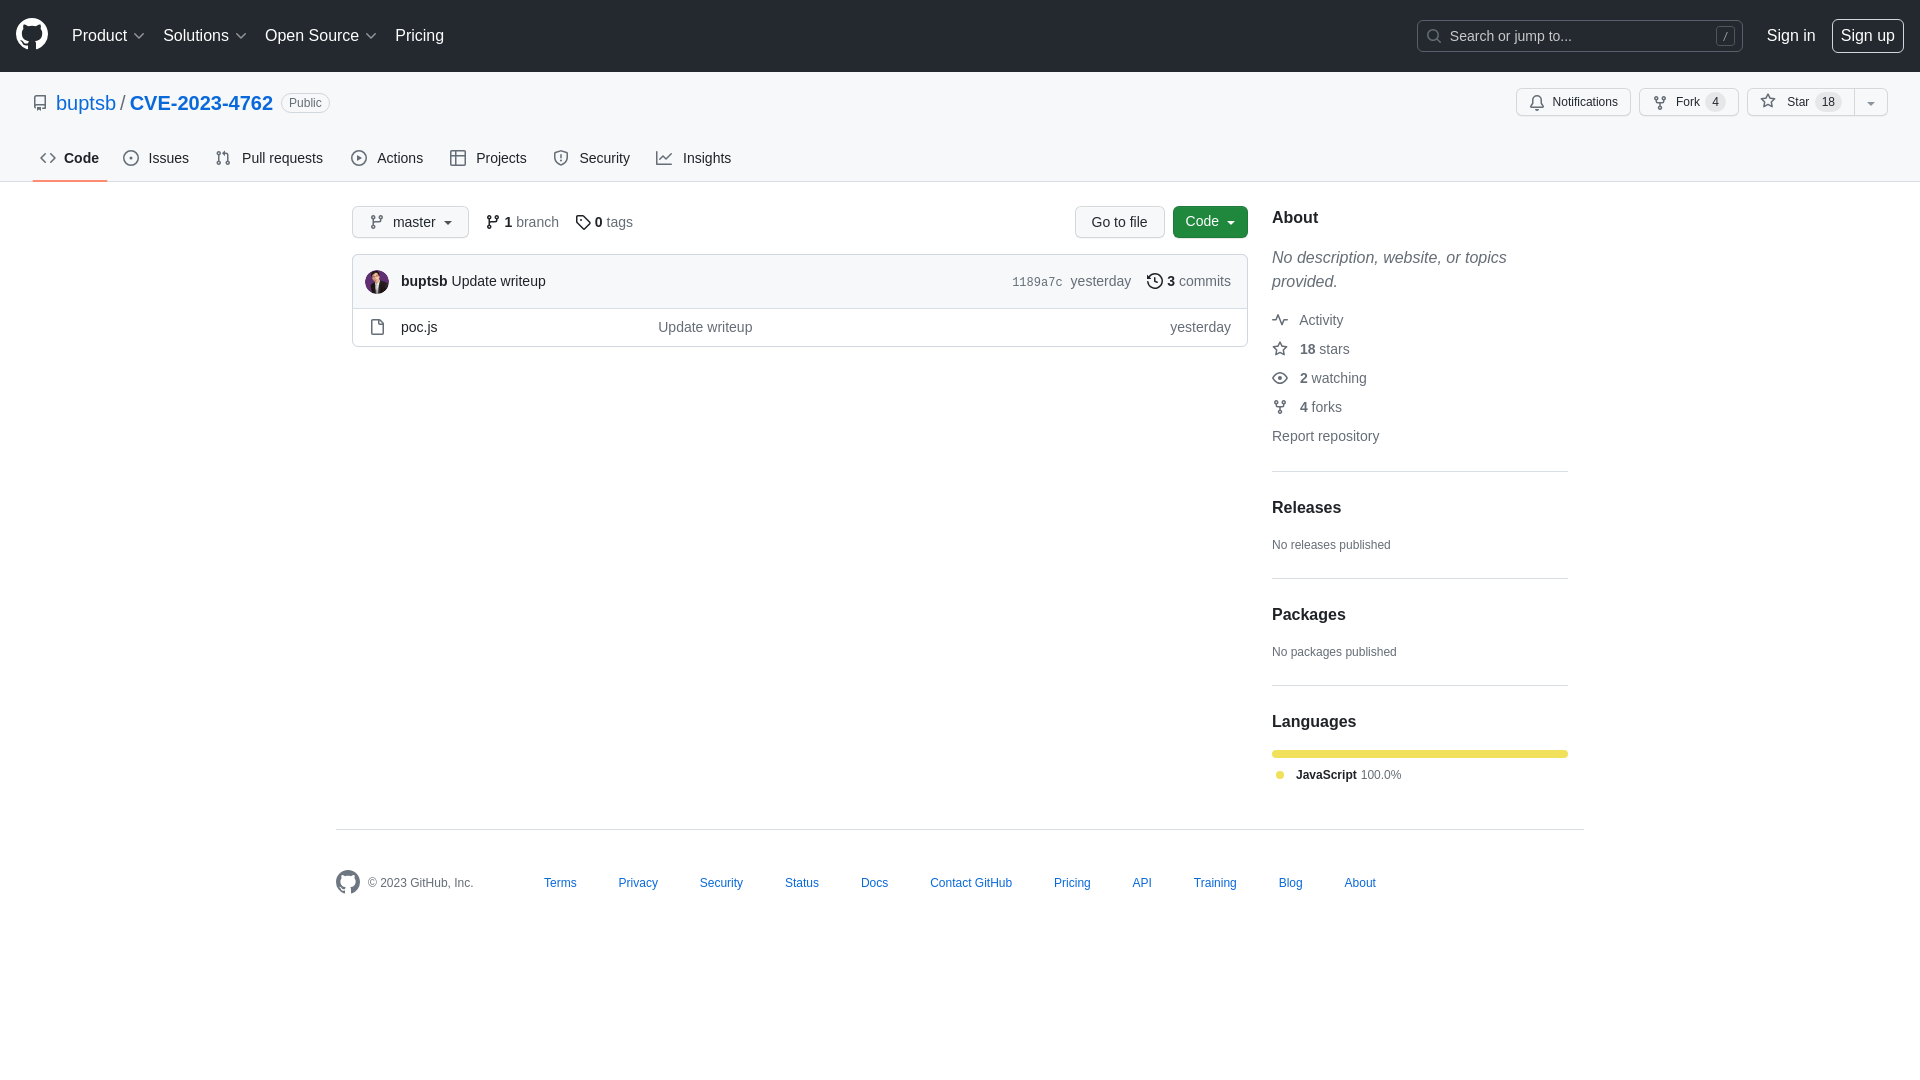
Task: Focus the Search or jump to field
Action: [1580, 36]
